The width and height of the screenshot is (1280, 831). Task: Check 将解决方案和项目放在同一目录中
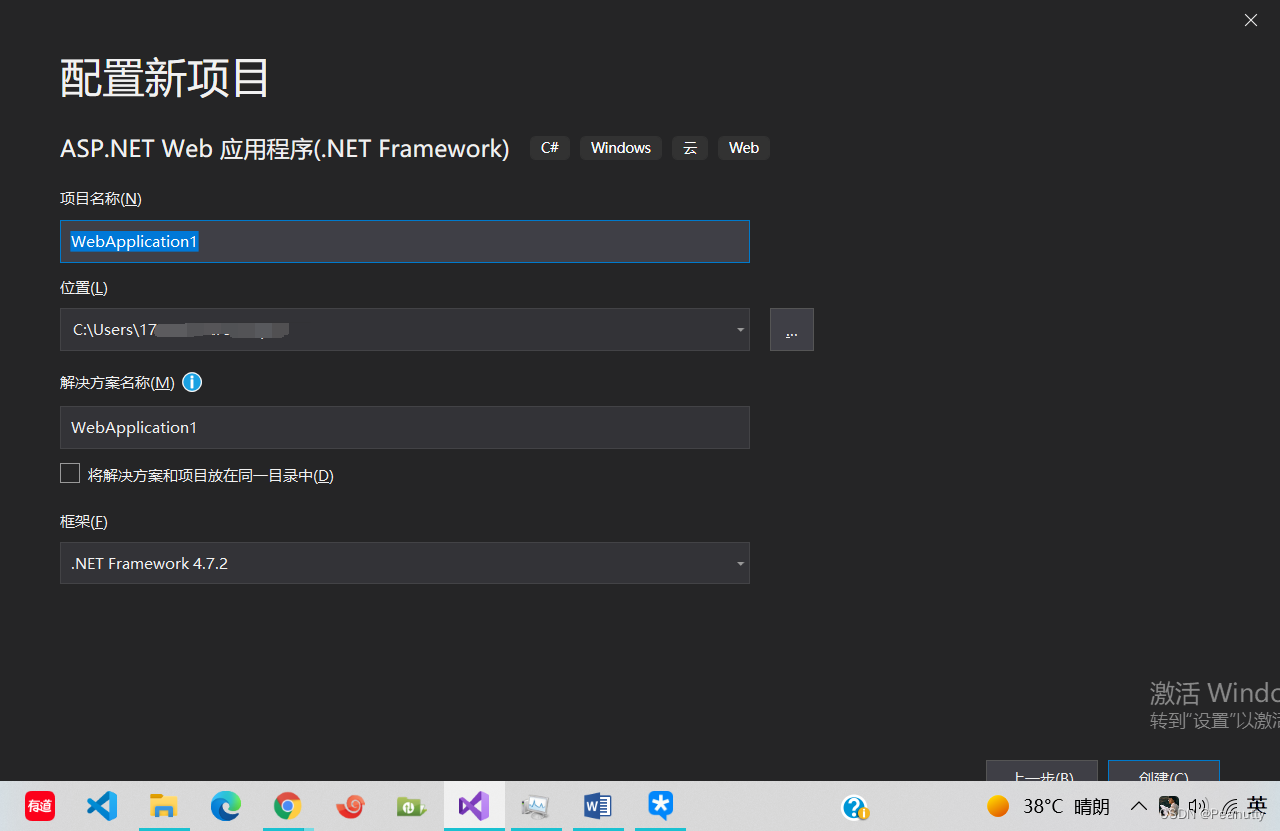(70, 473)
